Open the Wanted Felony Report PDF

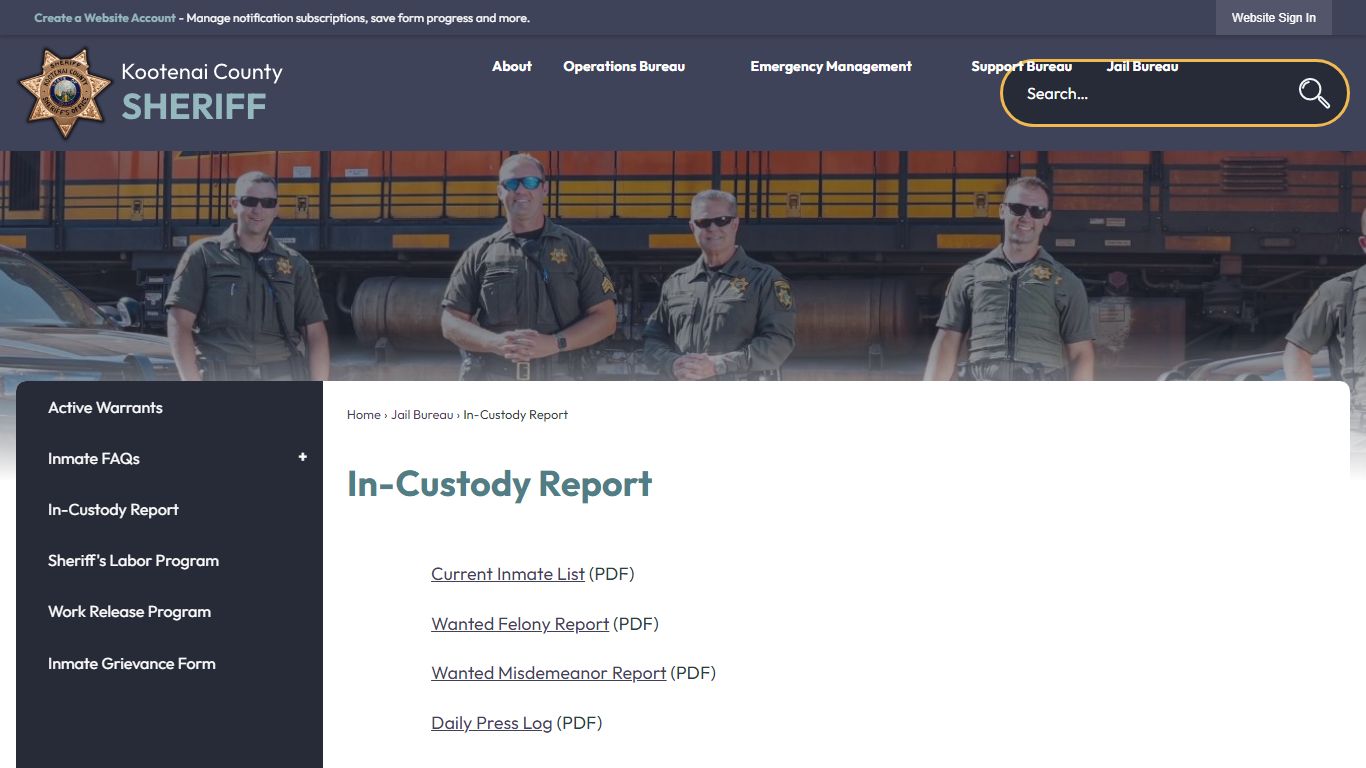pos(519,623)
